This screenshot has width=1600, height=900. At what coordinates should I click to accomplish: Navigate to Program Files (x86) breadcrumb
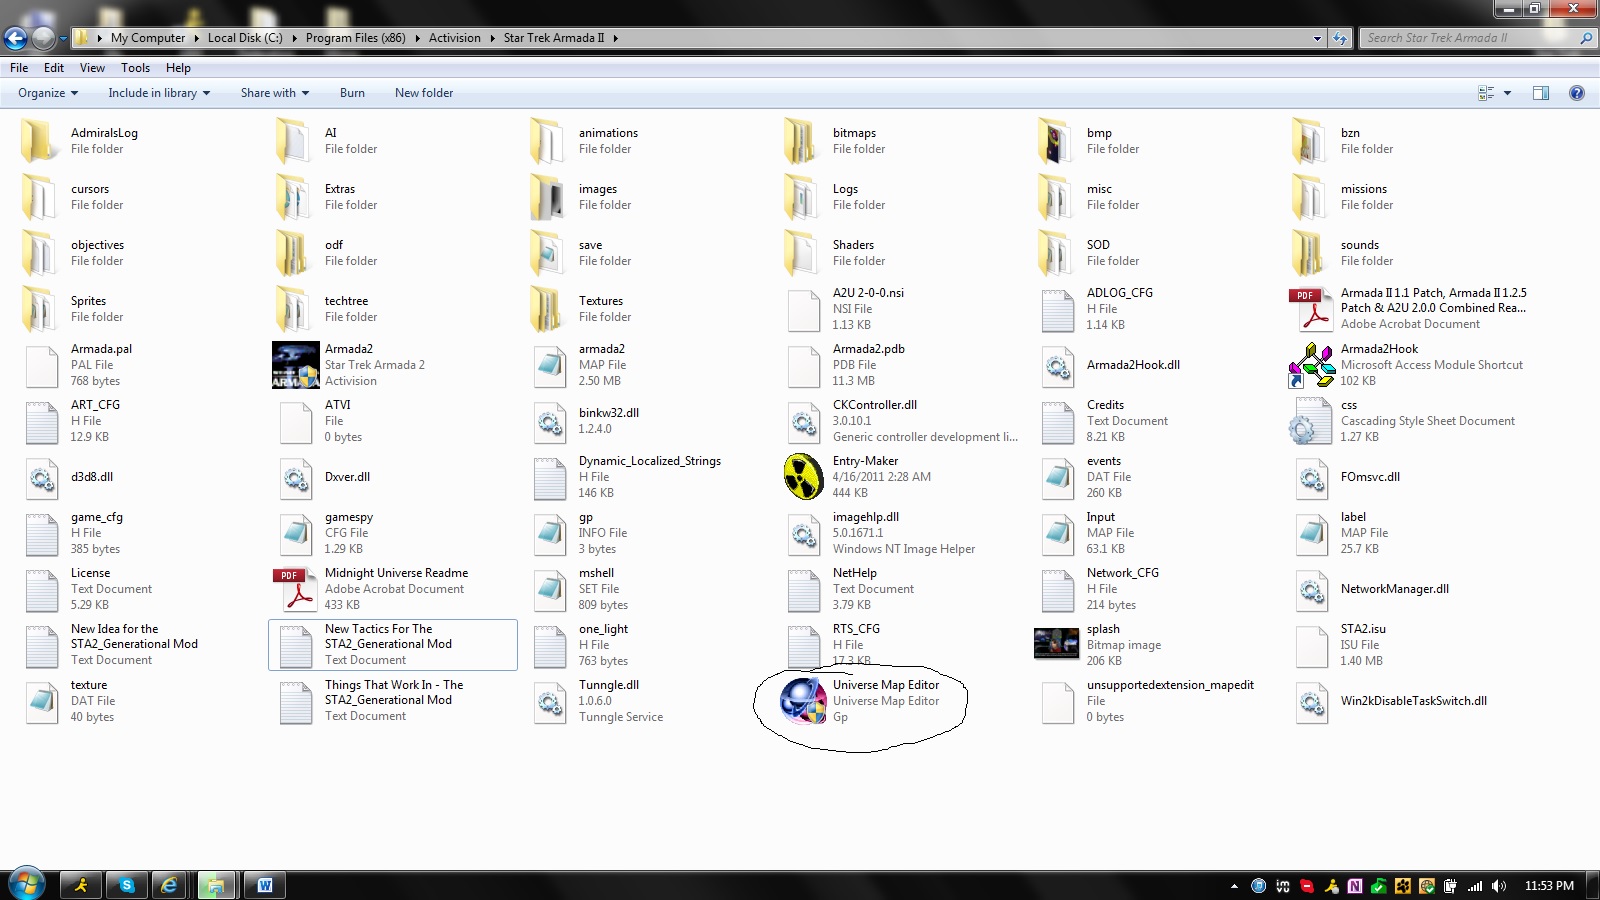click(x=356, y=38)
